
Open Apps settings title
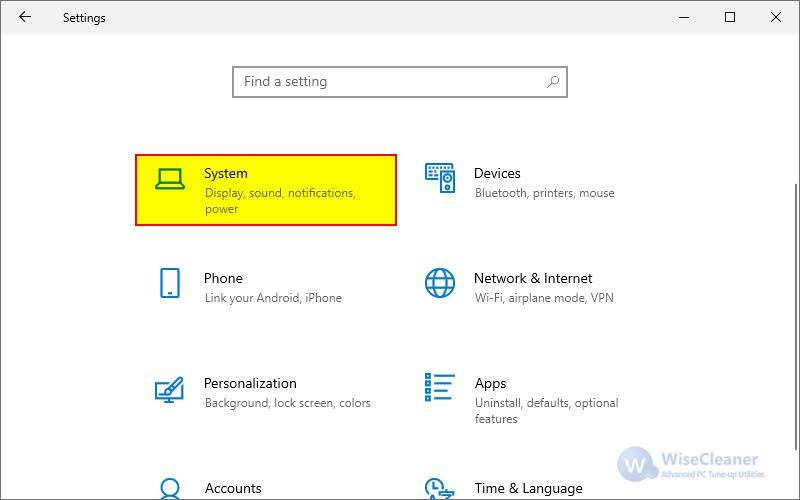[490, 384]
